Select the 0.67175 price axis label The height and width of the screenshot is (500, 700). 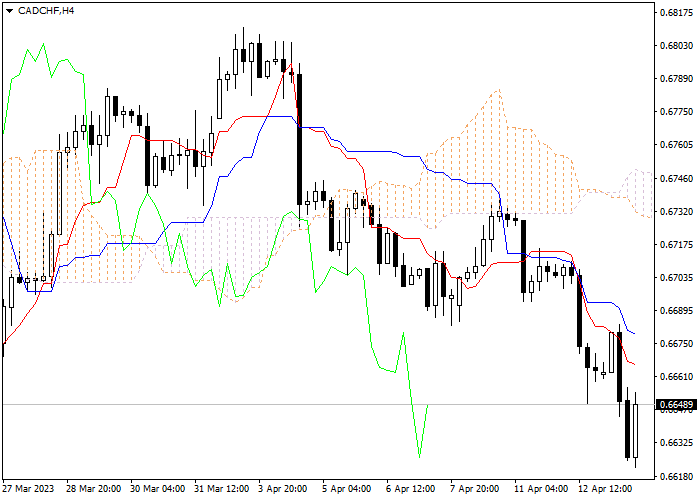(677, 245)
